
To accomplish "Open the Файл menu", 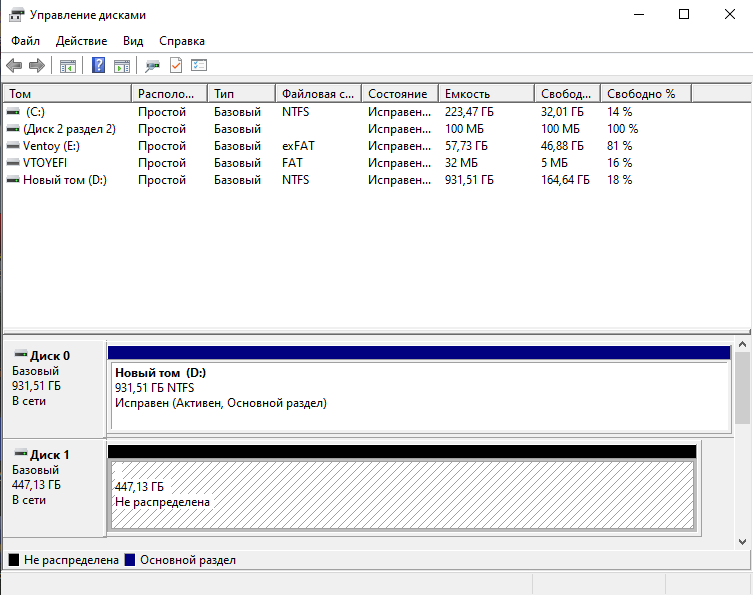I will click(26, 41).
